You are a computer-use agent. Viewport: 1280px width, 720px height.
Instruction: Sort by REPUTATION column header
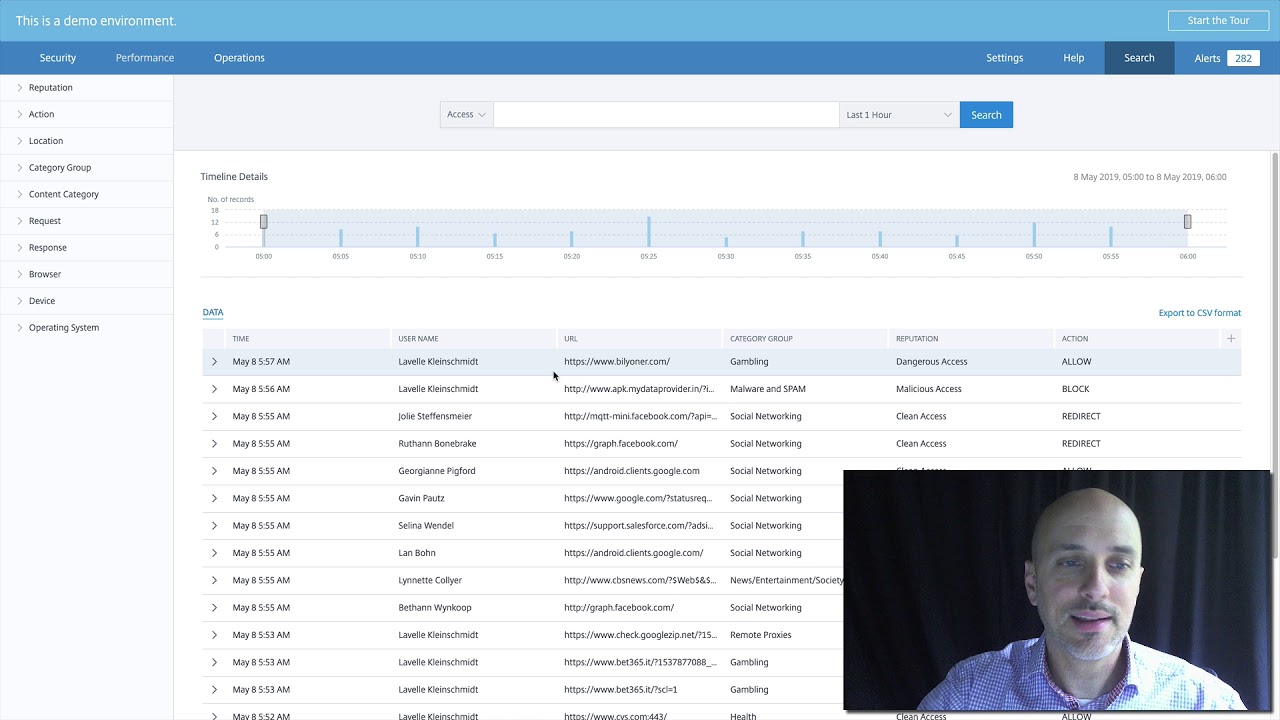click(x=917, y=339)
